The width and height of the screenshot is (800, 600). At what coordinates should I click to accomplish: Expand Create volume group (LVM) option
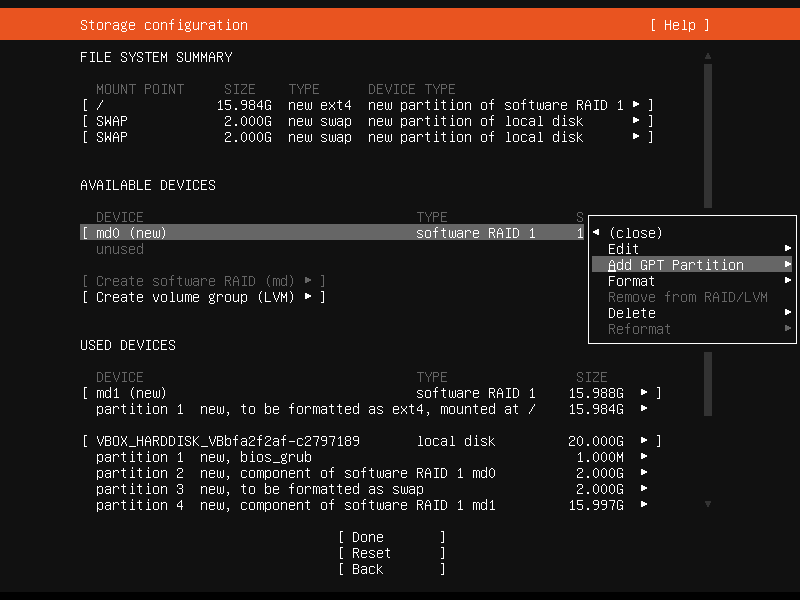point(204,297)
